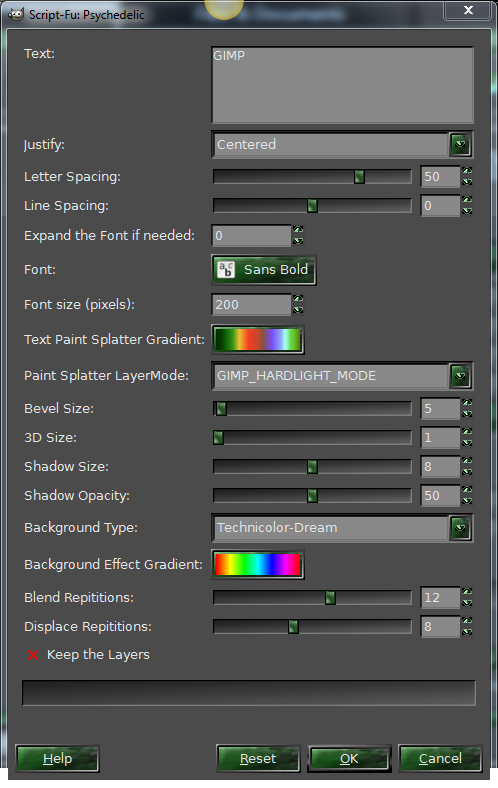Click the Reset button
This screenshot has height=788, width=498.
pos(258,758)
